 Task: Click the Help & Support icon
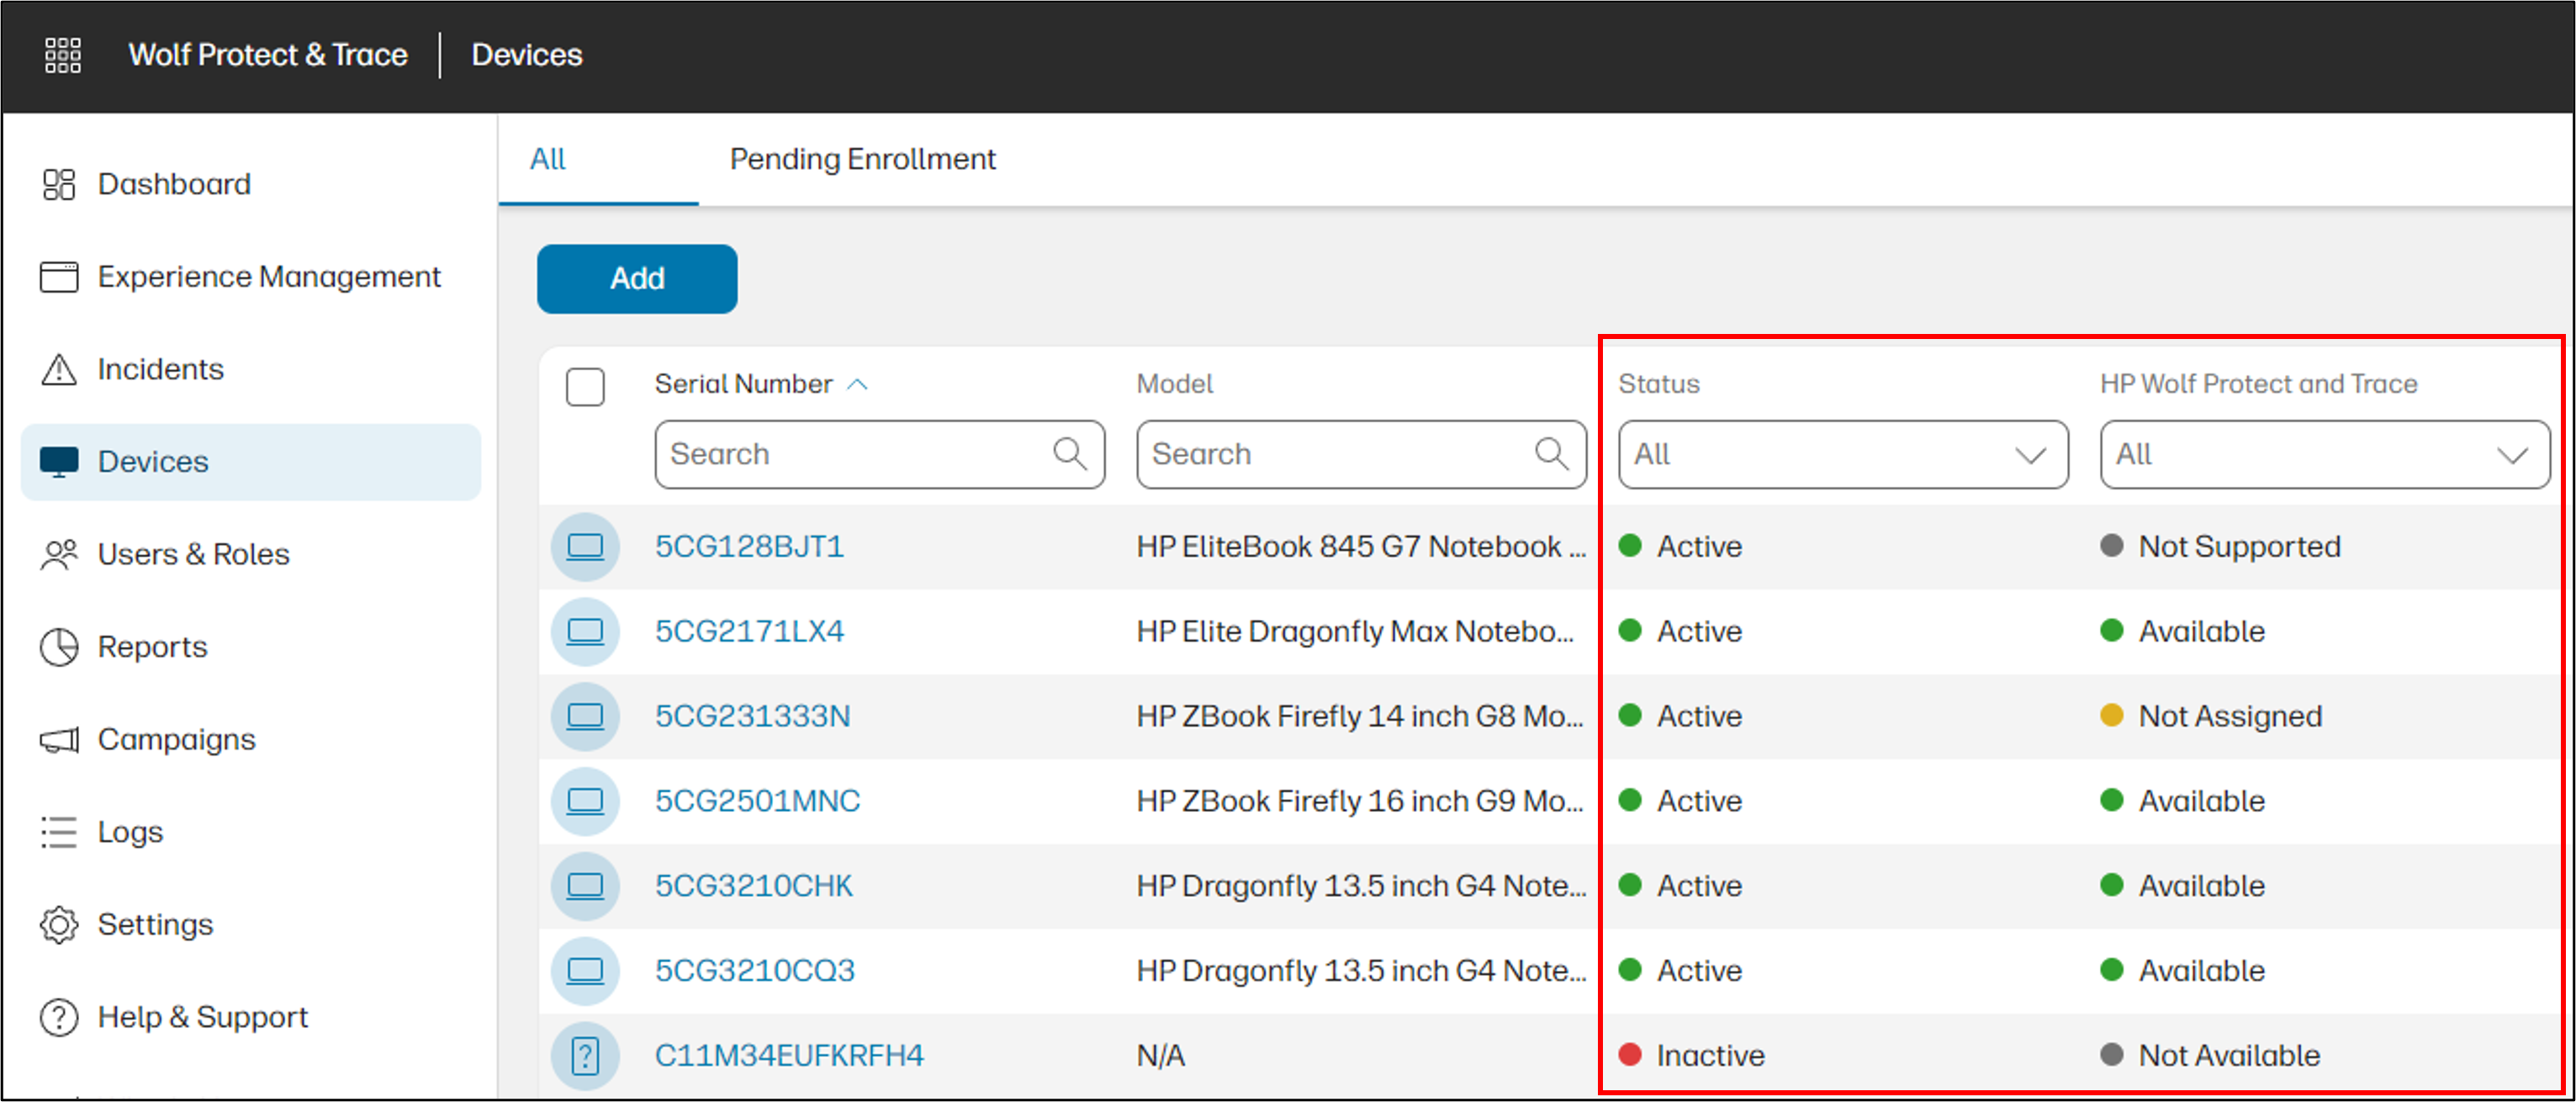coord(58,1016)
